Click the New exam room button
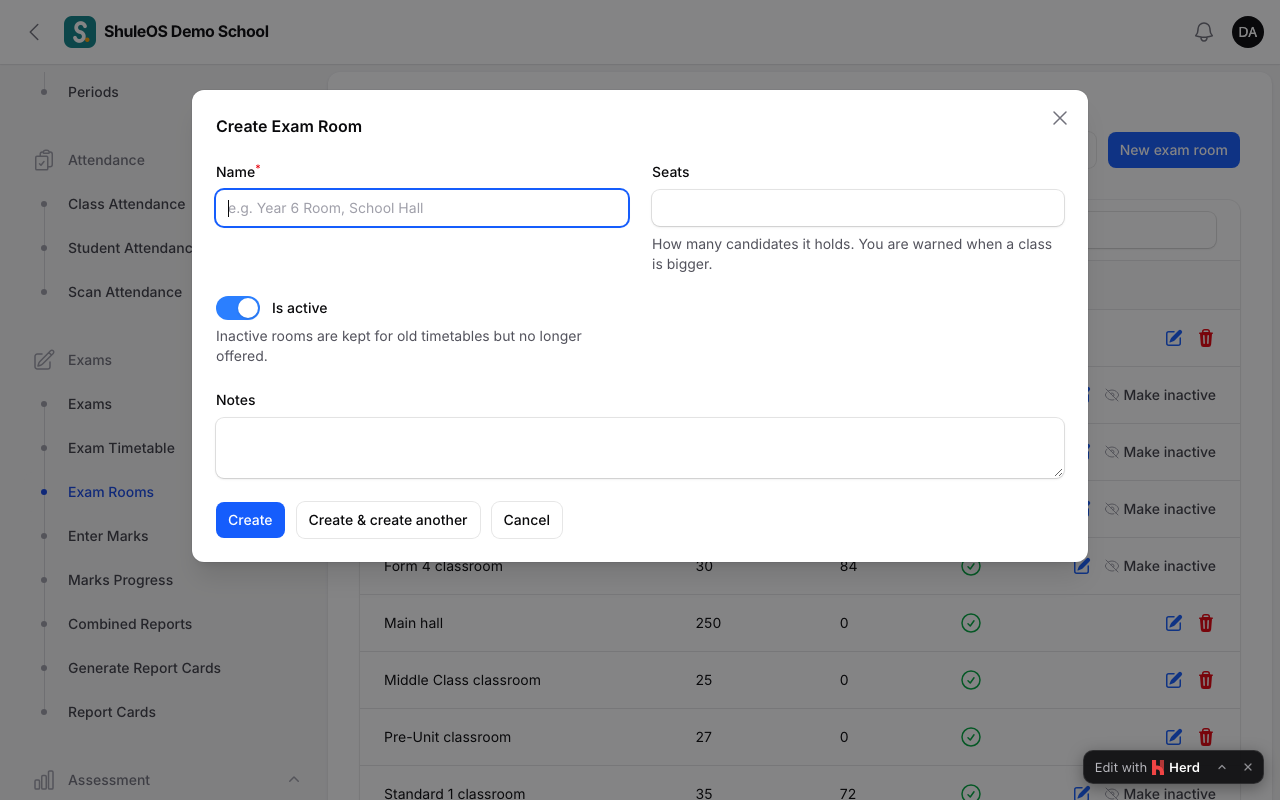Image resolution: width=1280 pixels, height=800 pixels. [x=1174, y=150]
